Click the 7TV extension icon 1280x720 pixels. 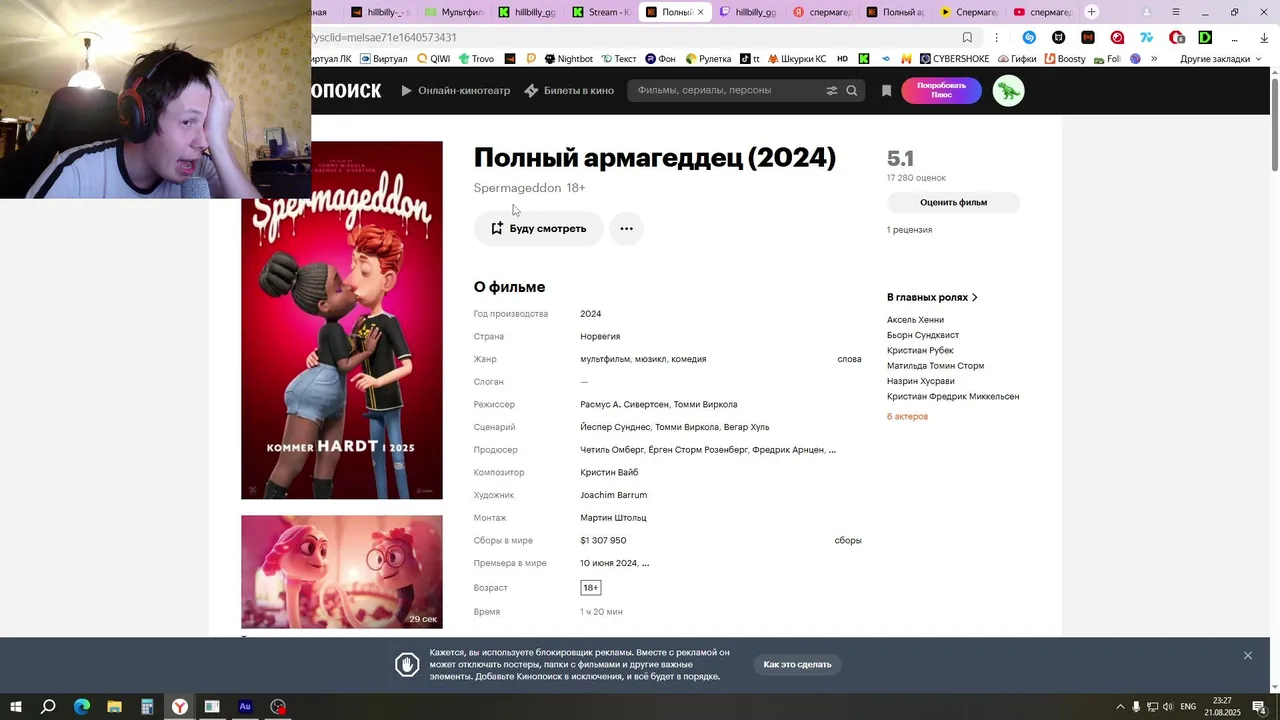pos(1147,38)
